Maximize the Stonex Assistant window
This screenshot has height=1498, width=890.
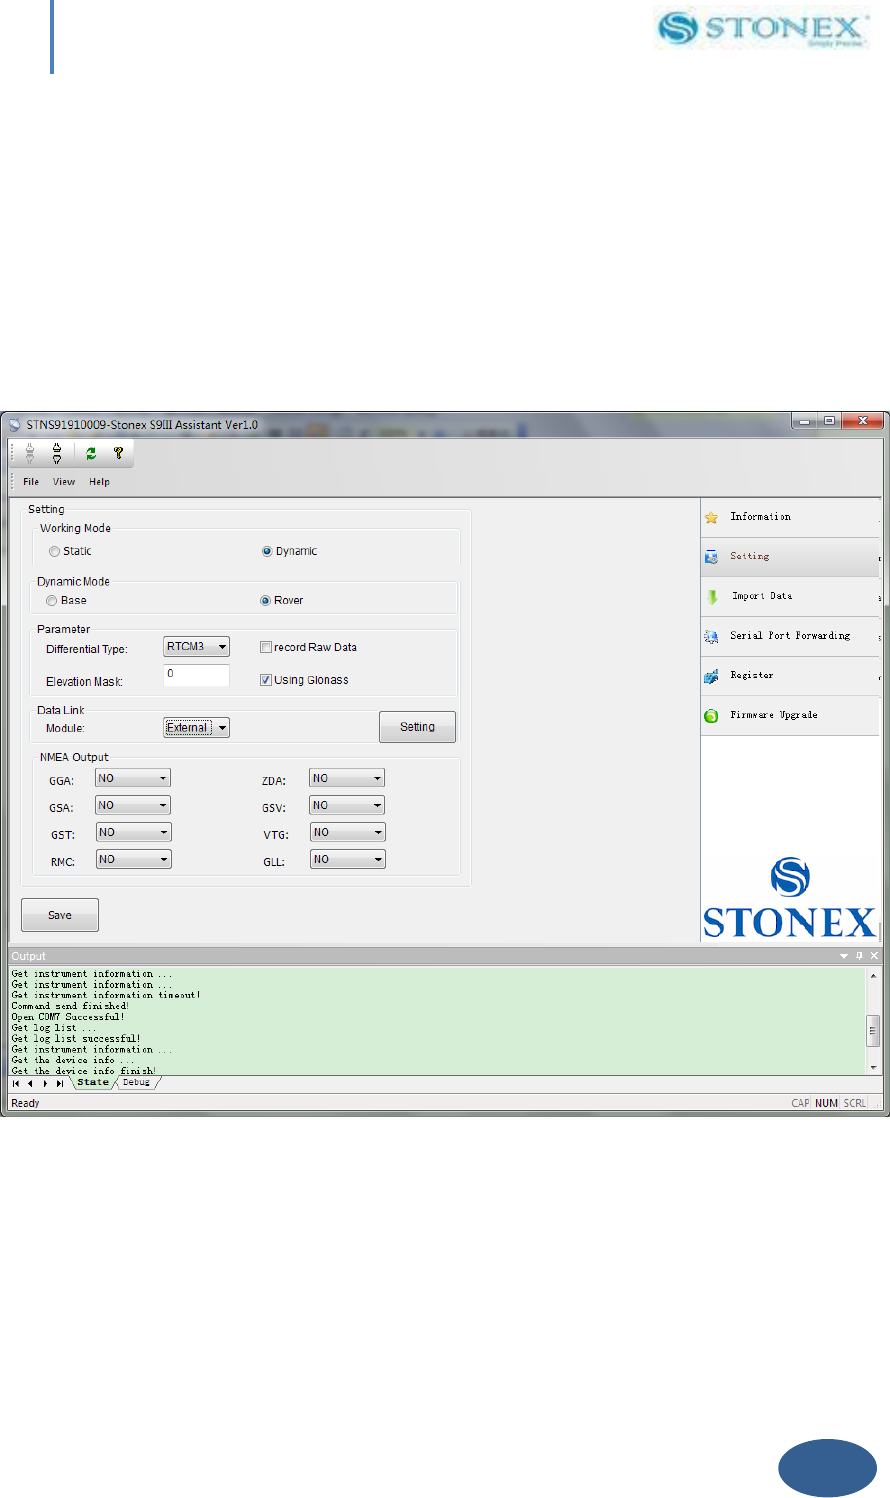(830, 421)
